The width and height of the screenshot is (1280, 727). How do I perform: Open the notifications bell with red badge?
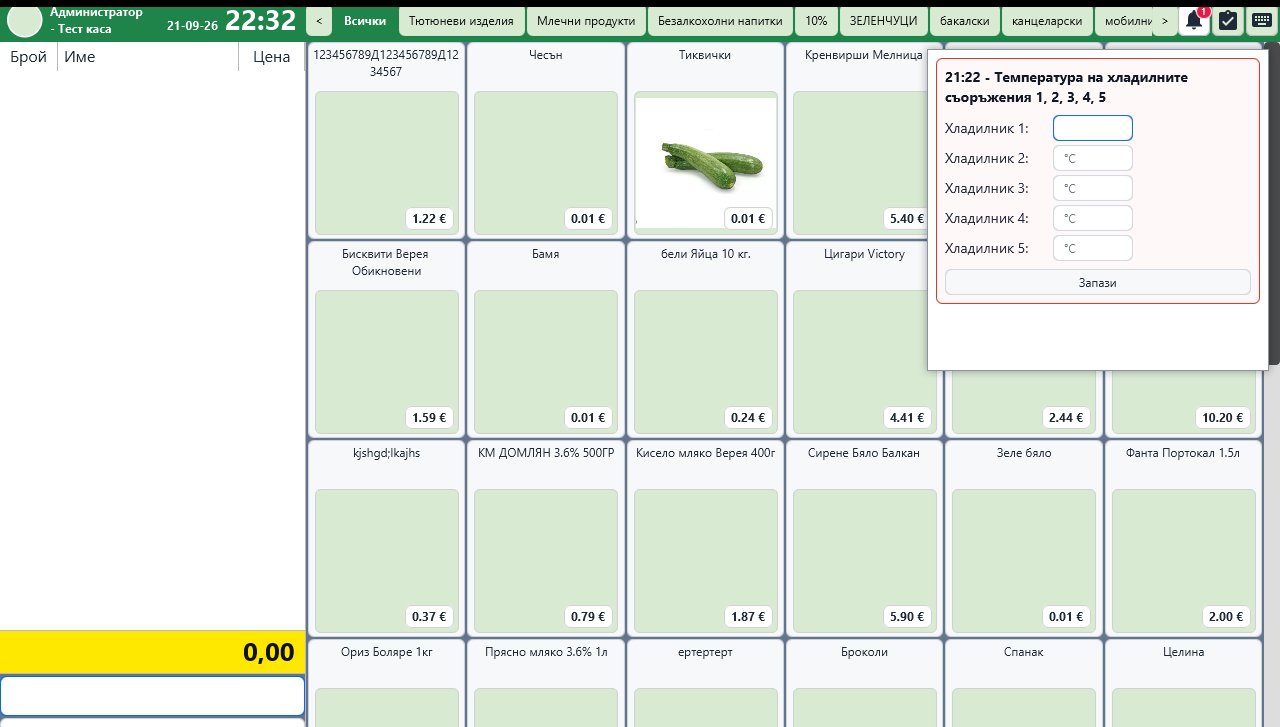[1194, 20]
